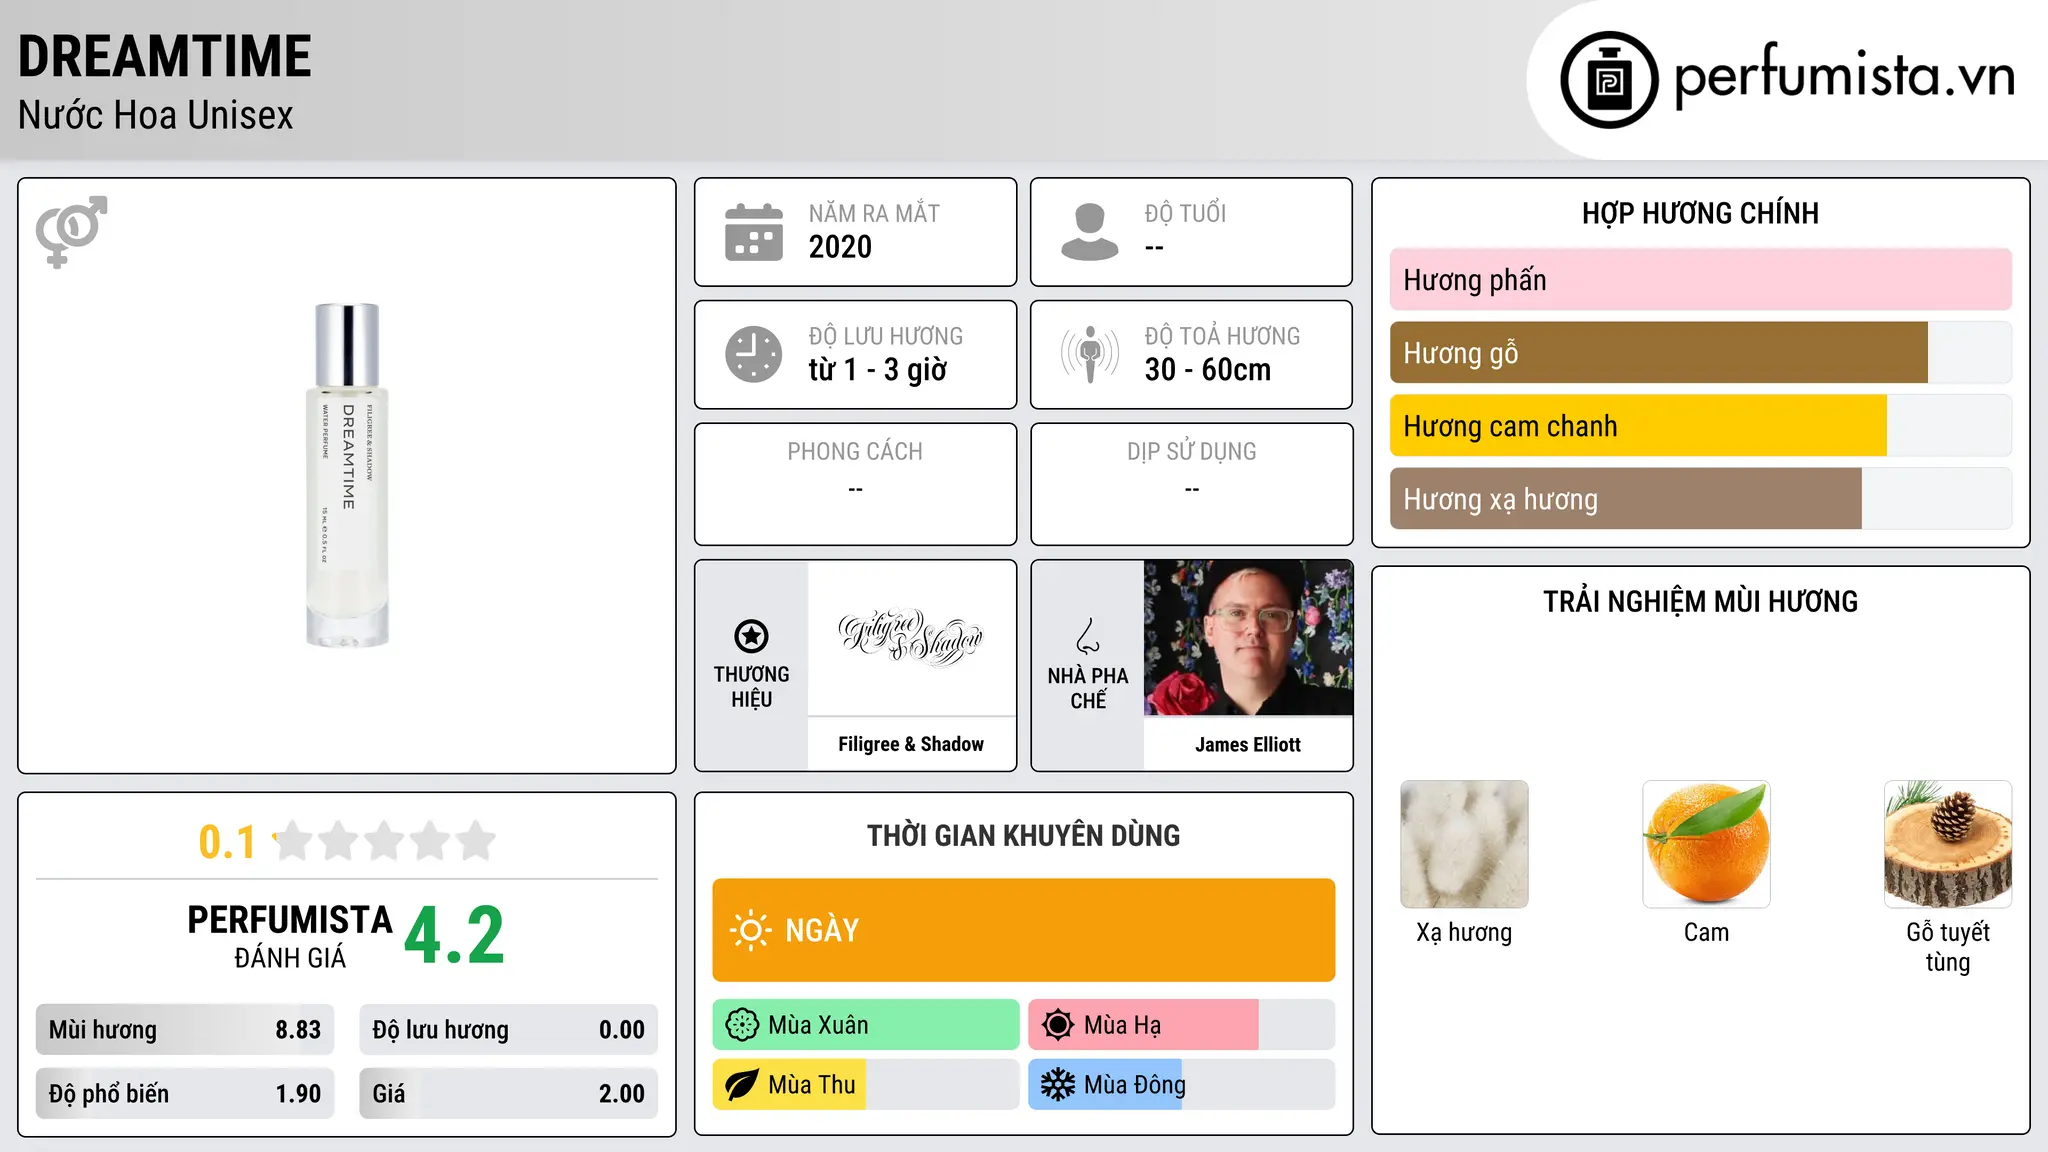Click the nose icon above Nhà pha chế
This screenshot has height=1152, width=2048.
(1088, 636)
